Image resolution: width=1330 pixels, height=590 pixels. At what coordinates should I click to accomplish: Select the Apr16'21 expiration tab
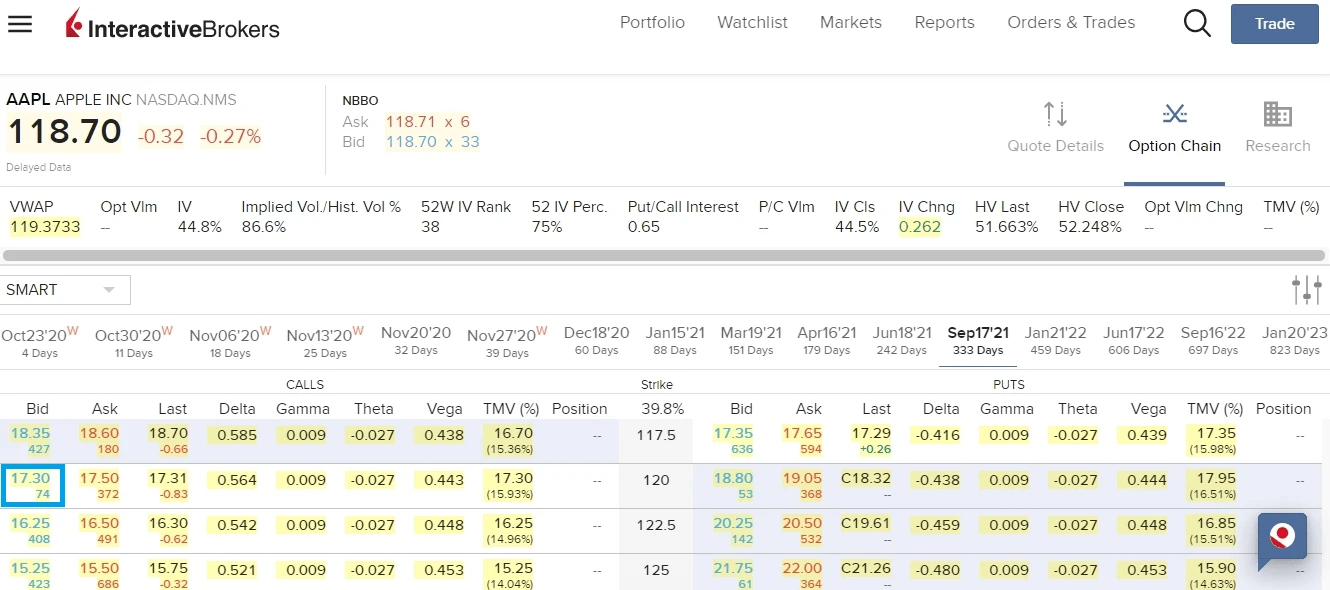(x=826, y=341)
